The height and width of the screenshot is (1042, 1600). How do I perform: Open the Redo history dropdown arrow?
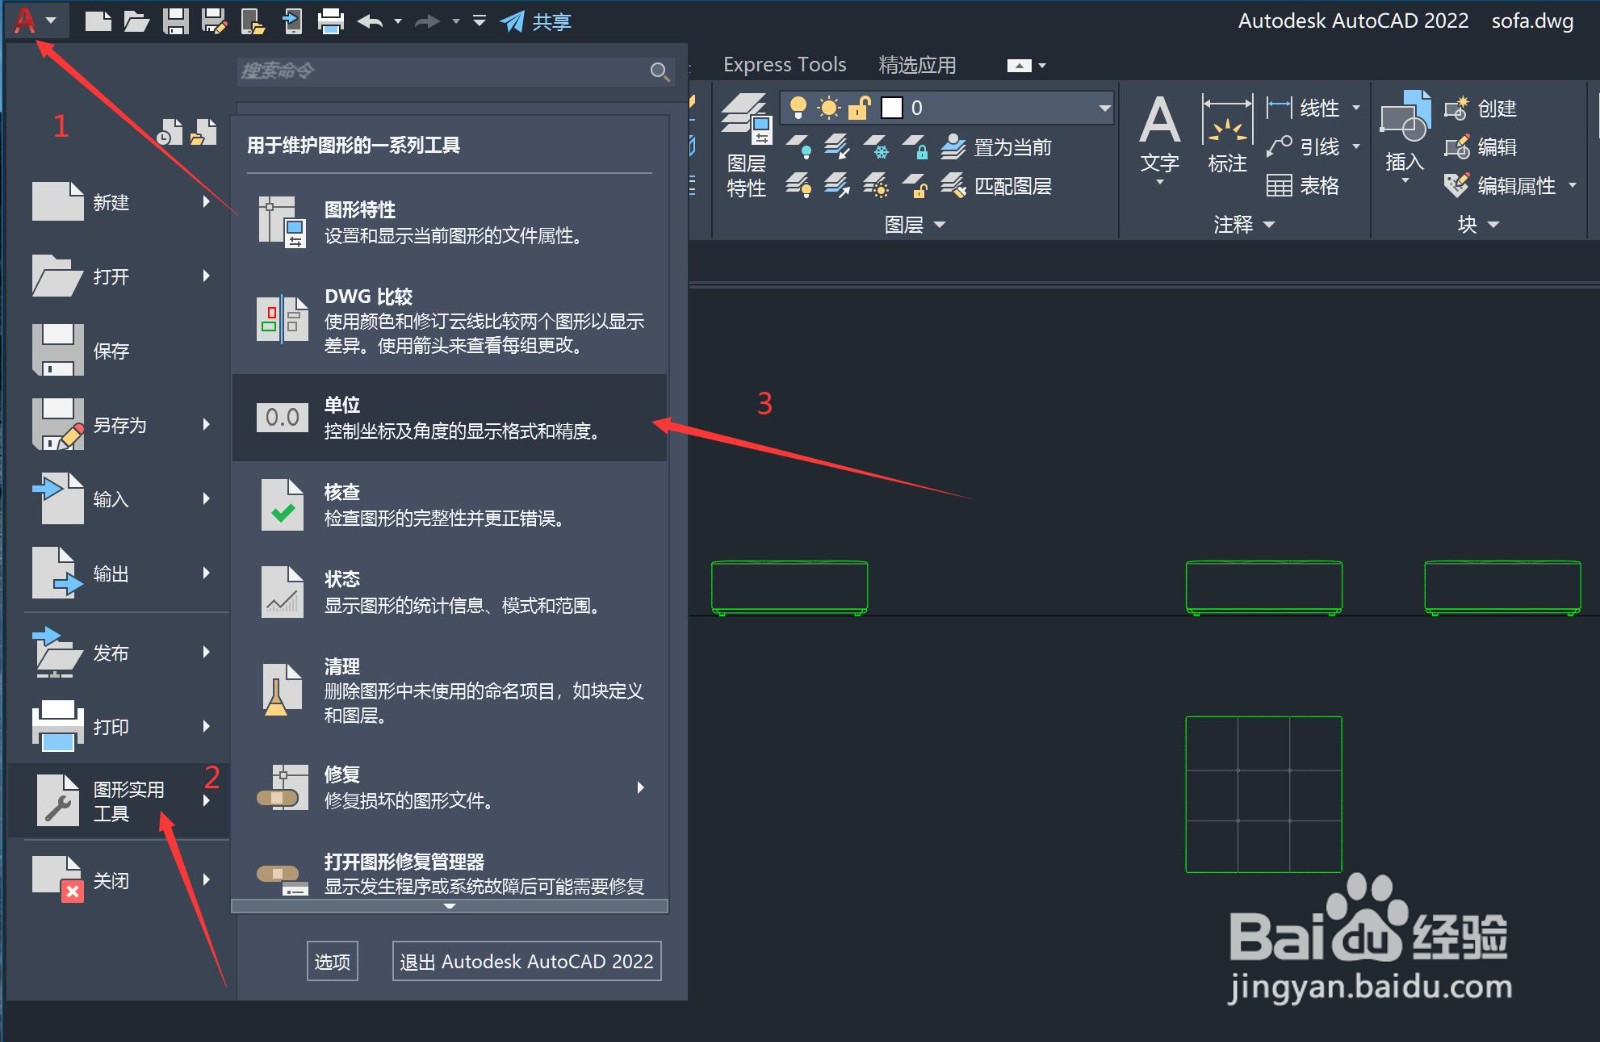click(455, 21)
